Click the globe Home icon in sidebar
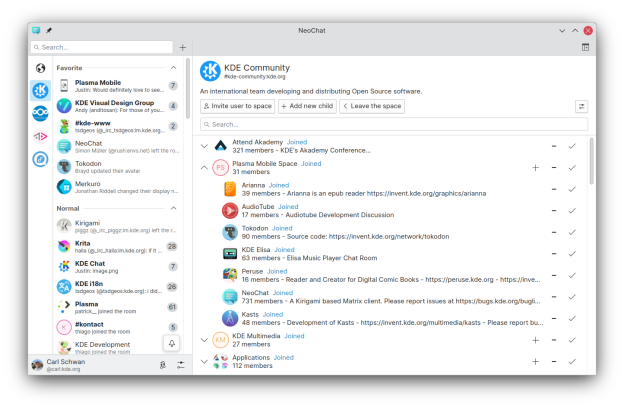This screenshot has height=408, width=624. [41, 68]
